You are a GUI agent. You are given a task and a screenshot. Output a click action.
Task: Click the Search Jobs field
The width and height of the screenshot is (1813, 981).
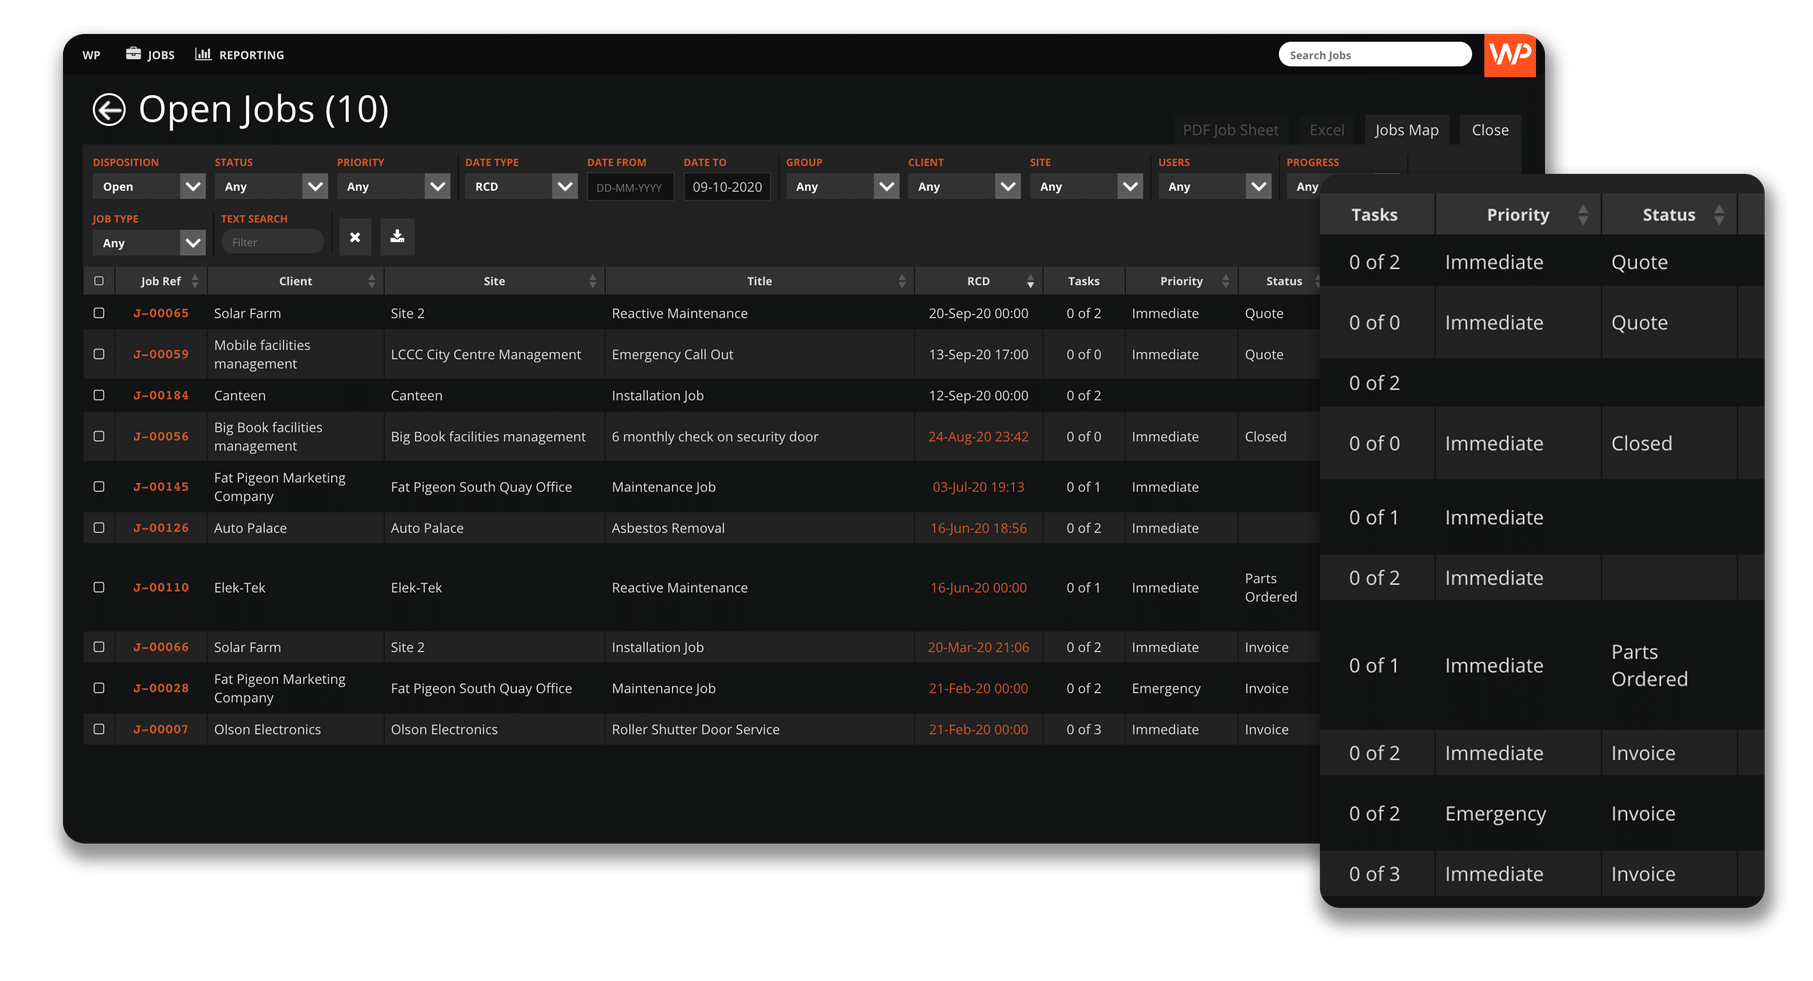pyautogui.click(x=1374, y=55)
